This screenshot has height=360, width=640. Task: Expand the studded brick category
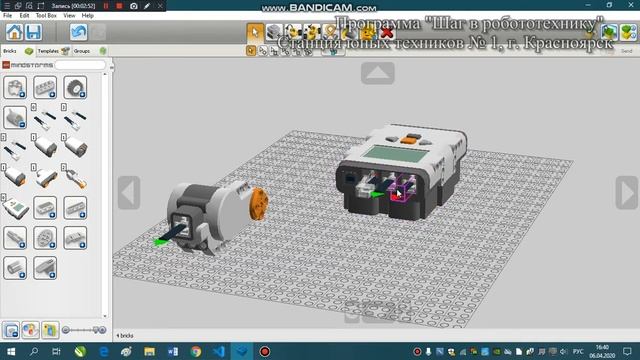click(x=45, y=87)
